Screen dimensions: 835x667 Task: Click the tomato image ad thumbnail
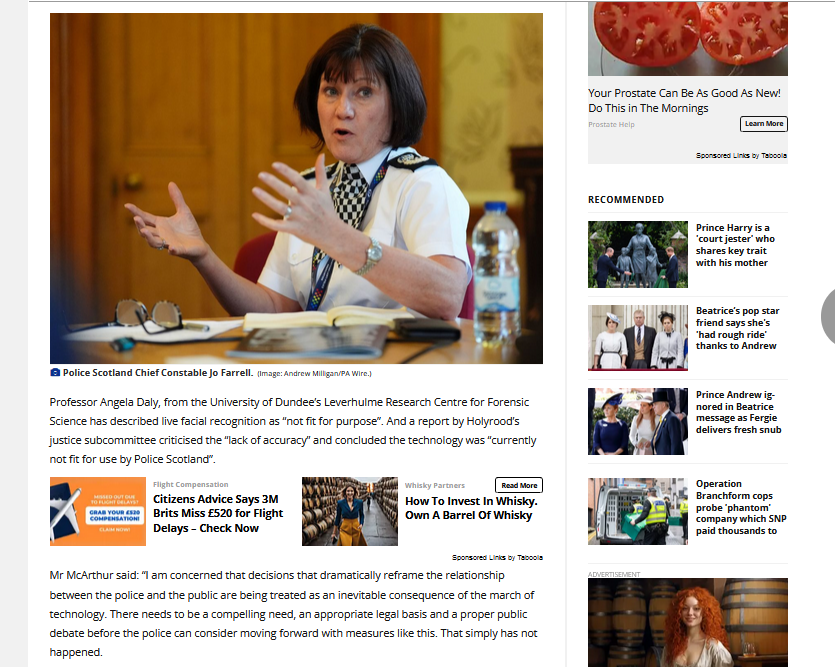(687, 38)
